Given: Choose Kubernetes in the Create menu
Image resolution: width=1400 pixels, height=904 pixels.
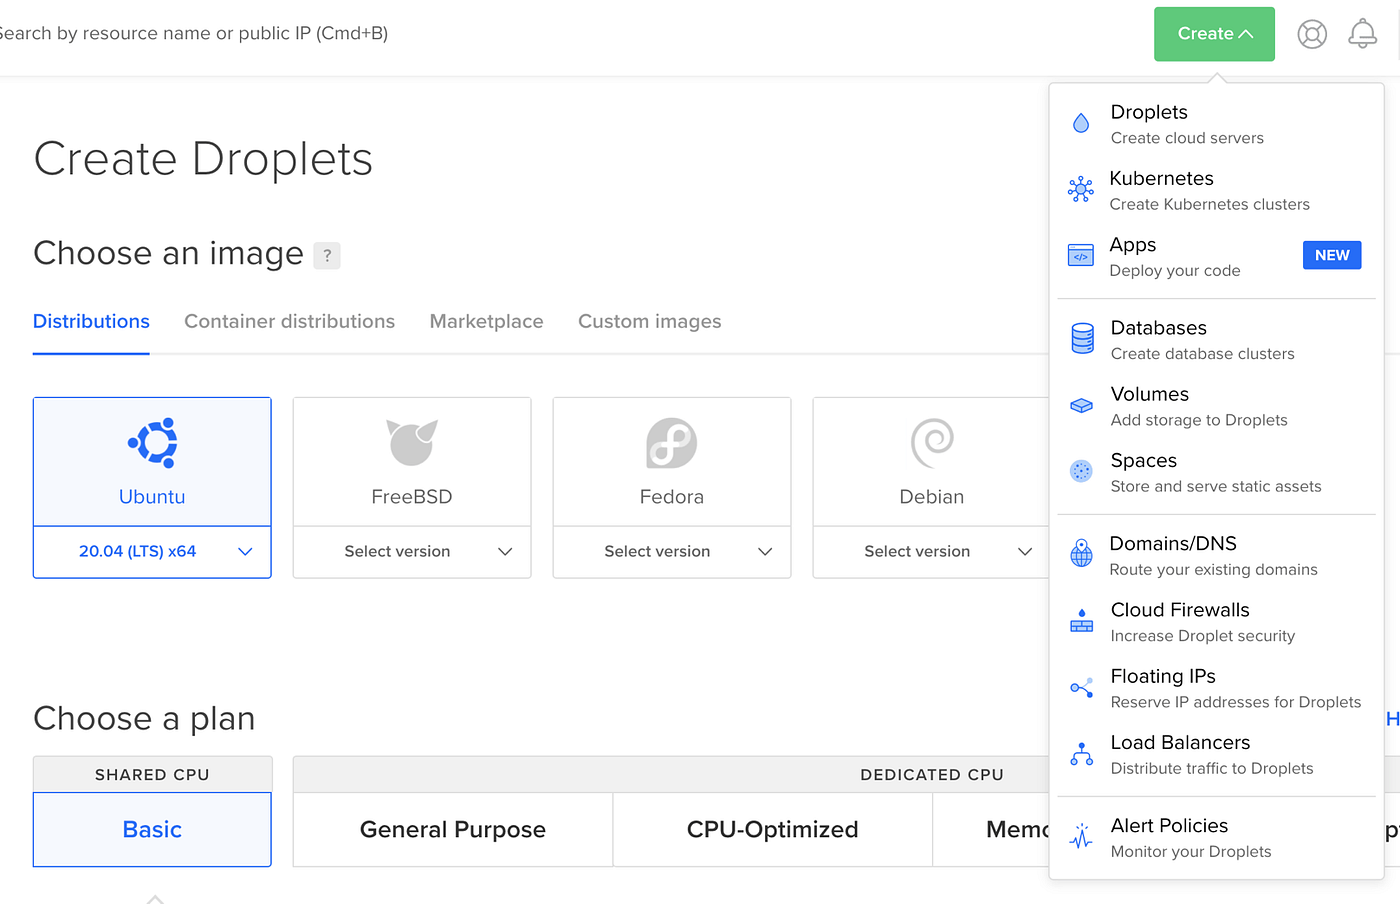Looking at the screenshot, I should [x=1216, y=190].
